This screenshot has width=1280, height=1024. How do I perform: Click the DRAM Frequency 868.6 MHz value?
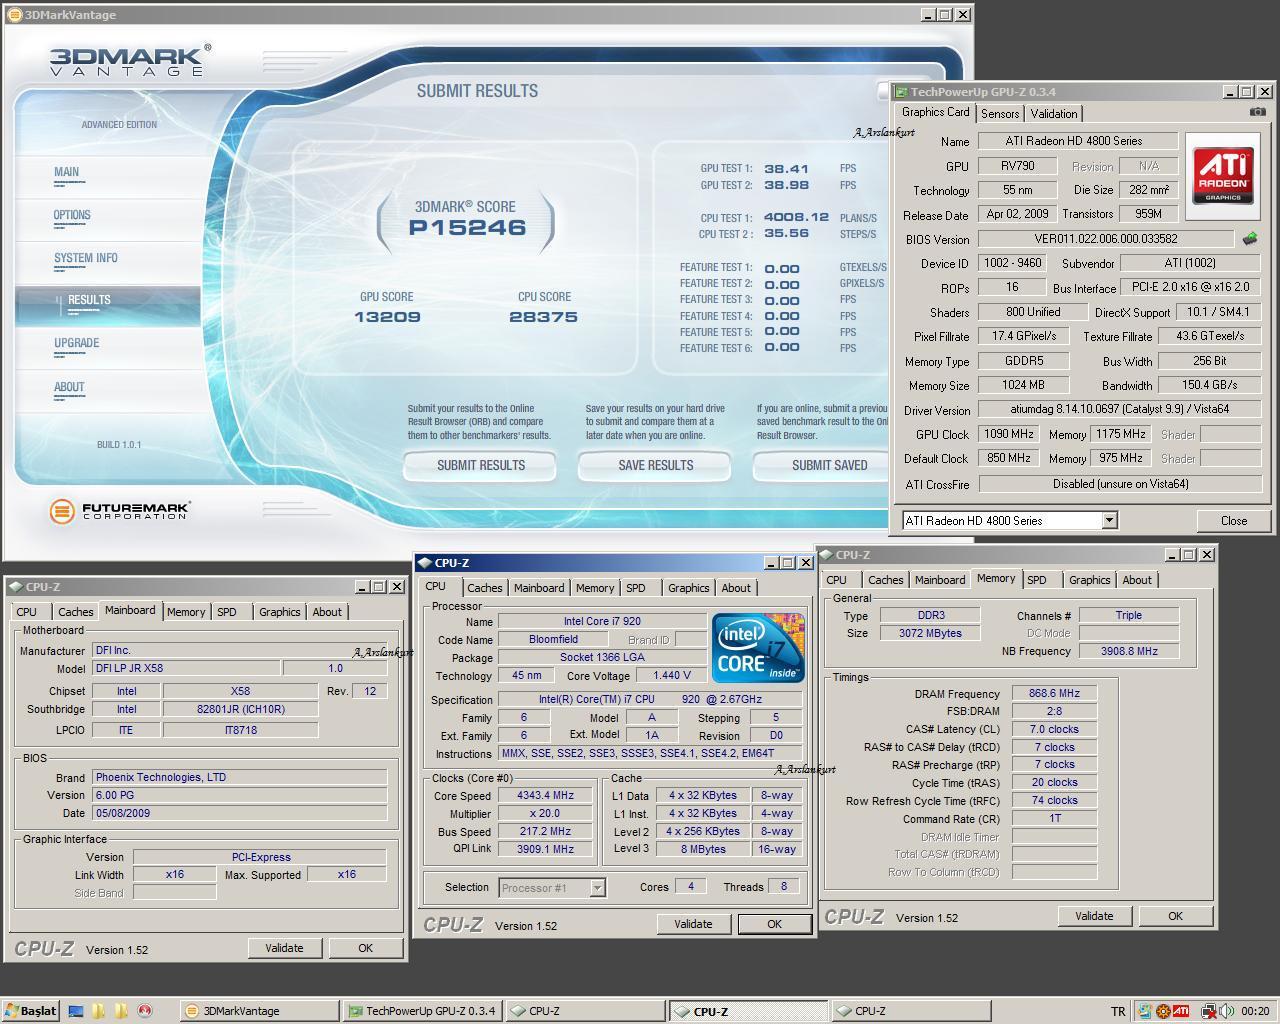pyautogui.click(x=1054, y=693)
